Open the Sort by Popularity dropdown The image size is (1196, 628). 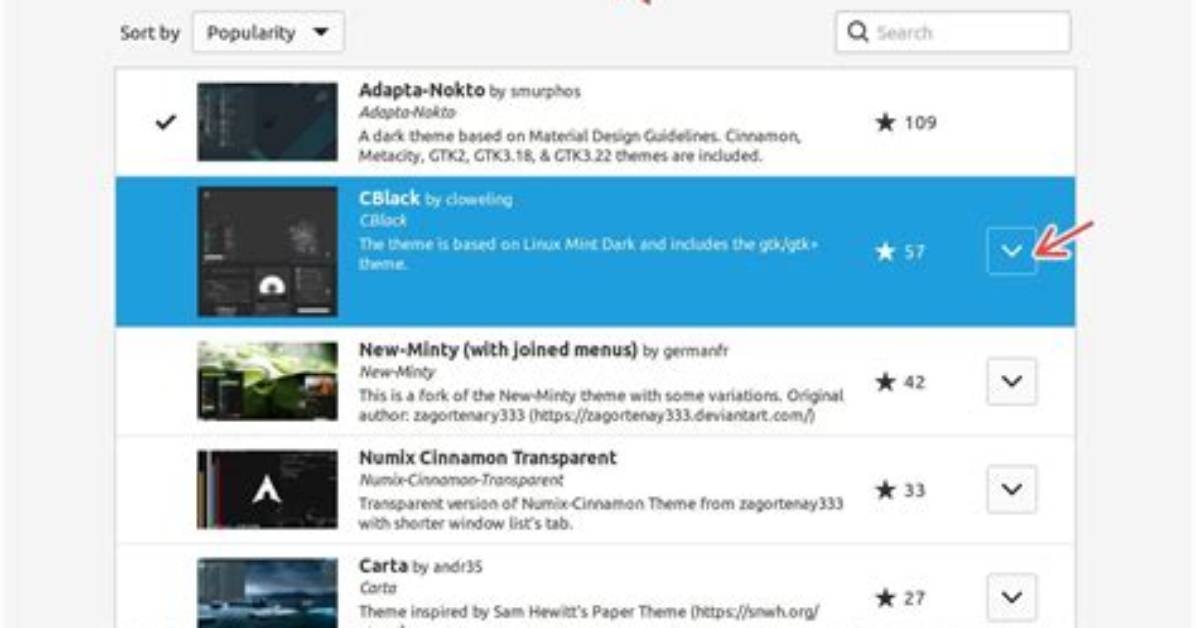pyautogui.click(x=268, y=32)
